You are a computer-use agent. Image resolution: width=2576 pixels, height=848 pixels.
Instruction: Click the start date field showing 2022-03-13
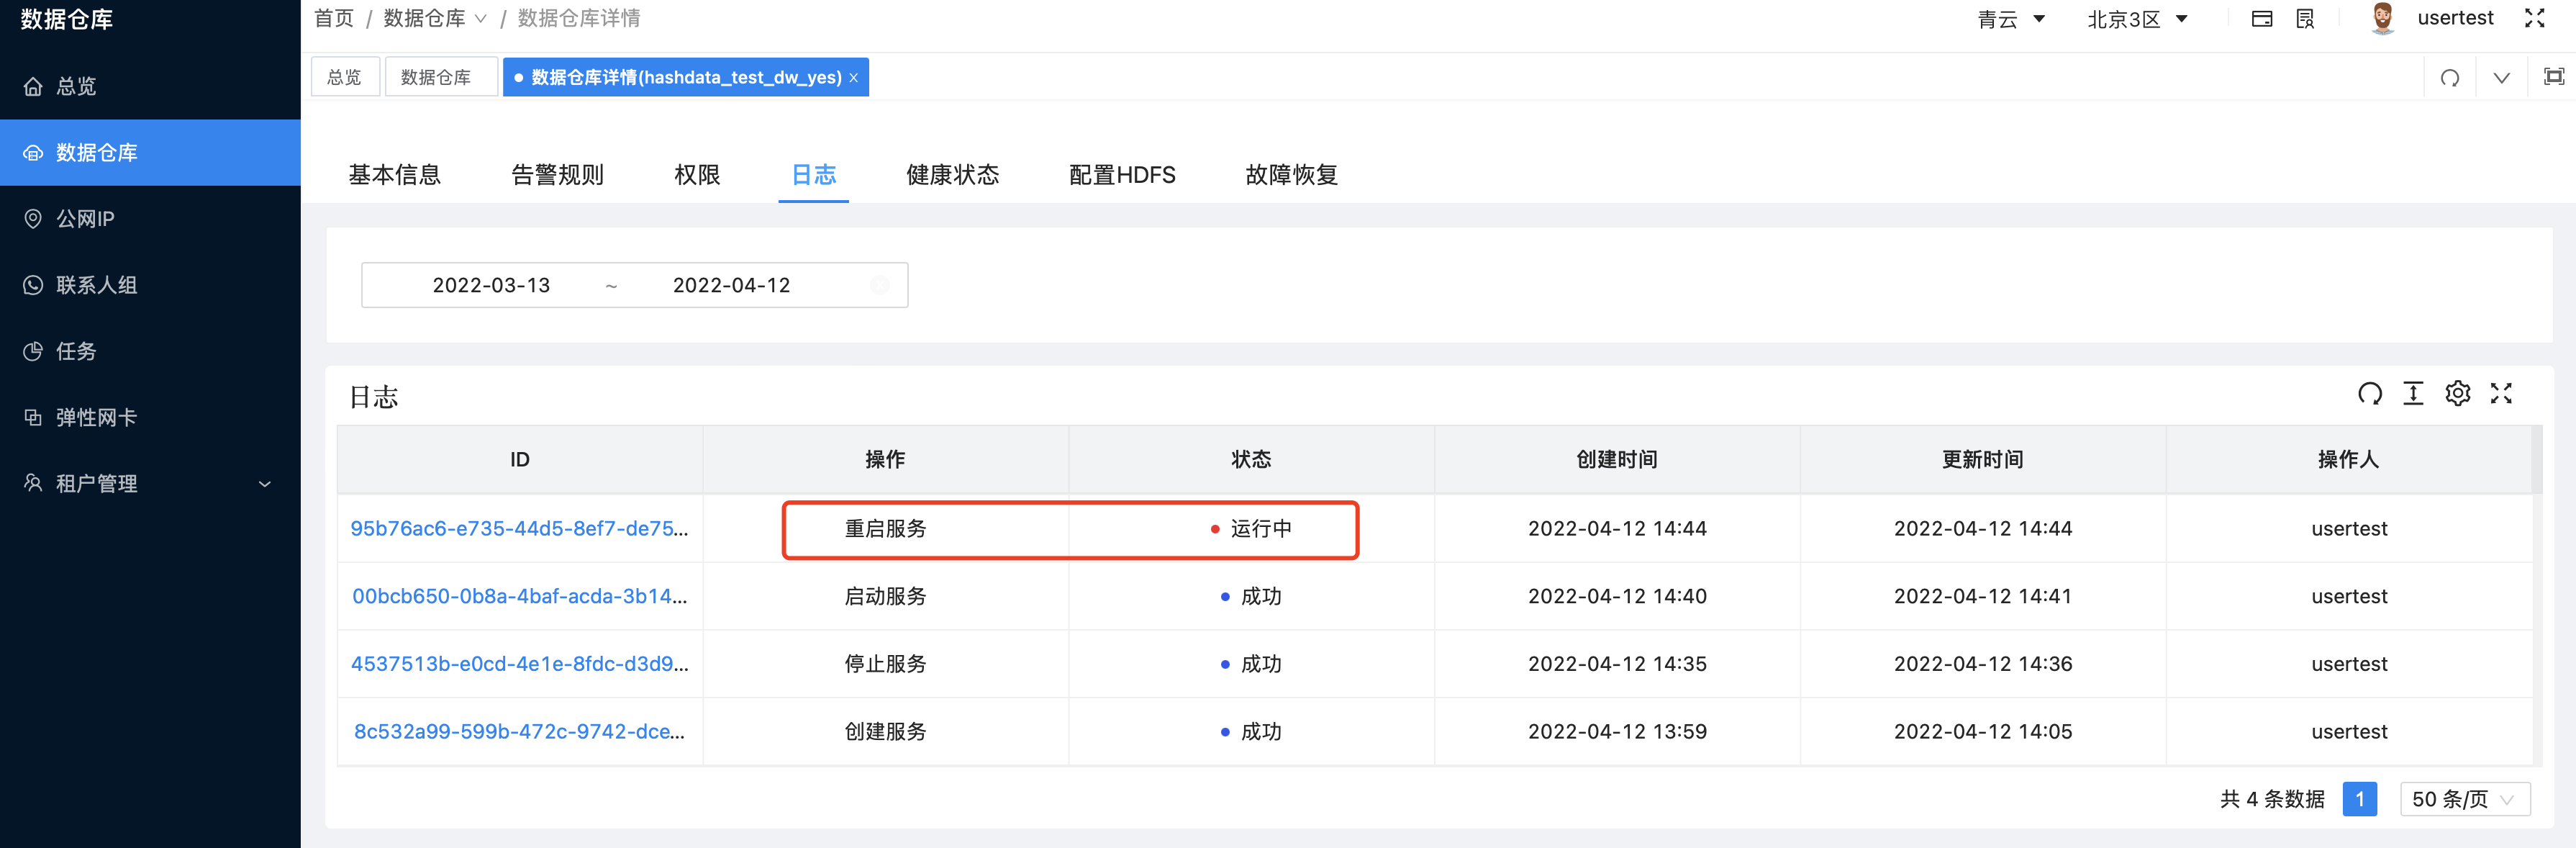pyautogui.click(x=491, y=285)
